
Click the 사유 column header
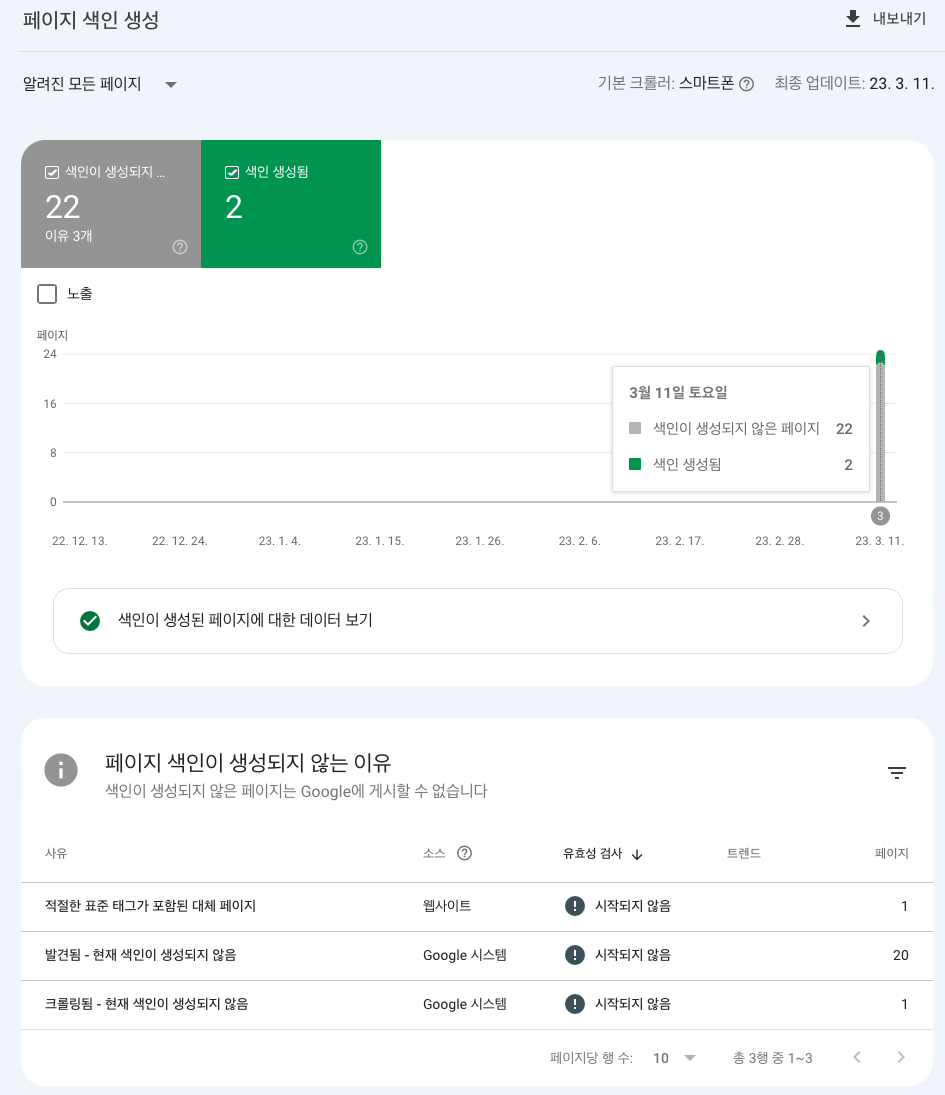(x=56, y=853)
